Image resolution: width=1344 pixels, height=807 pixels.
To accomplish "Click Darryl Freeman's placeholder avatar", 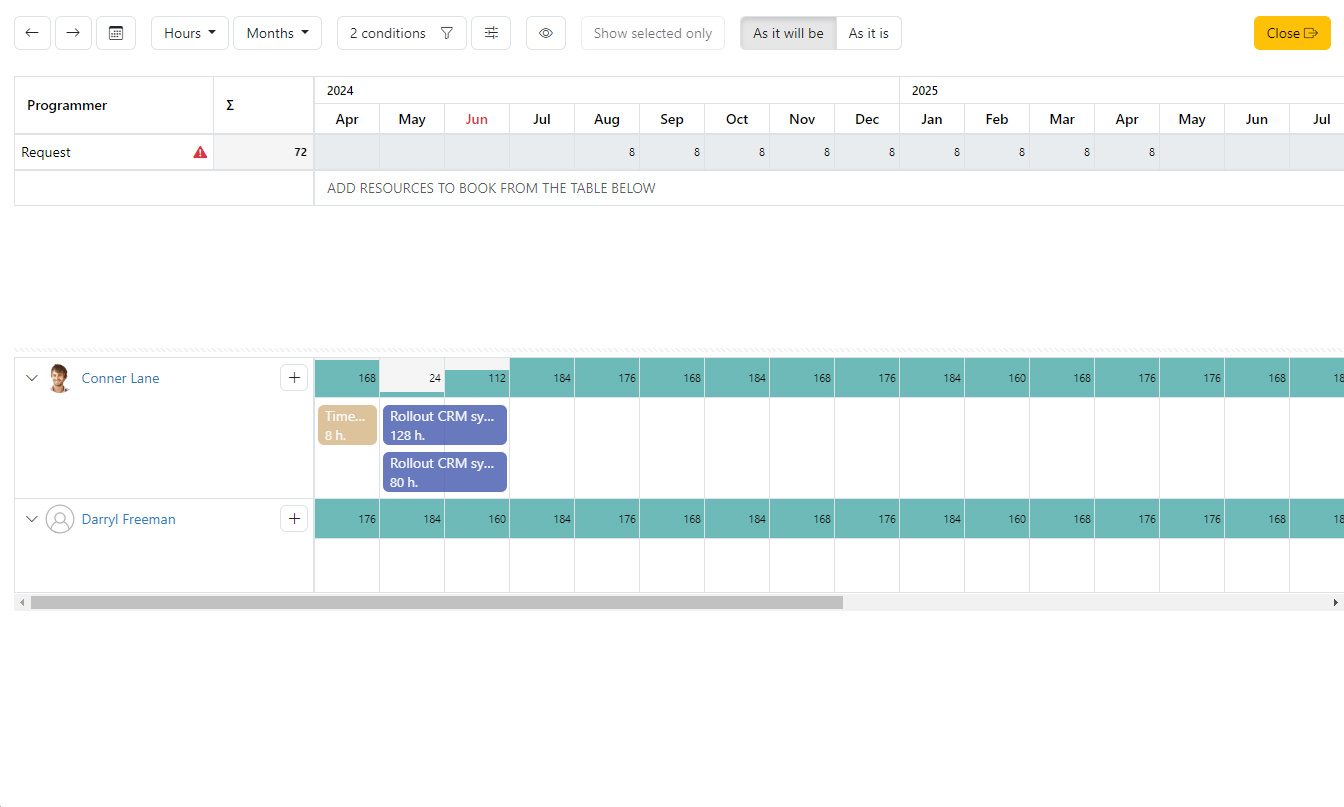I will (x=60, y=519).
